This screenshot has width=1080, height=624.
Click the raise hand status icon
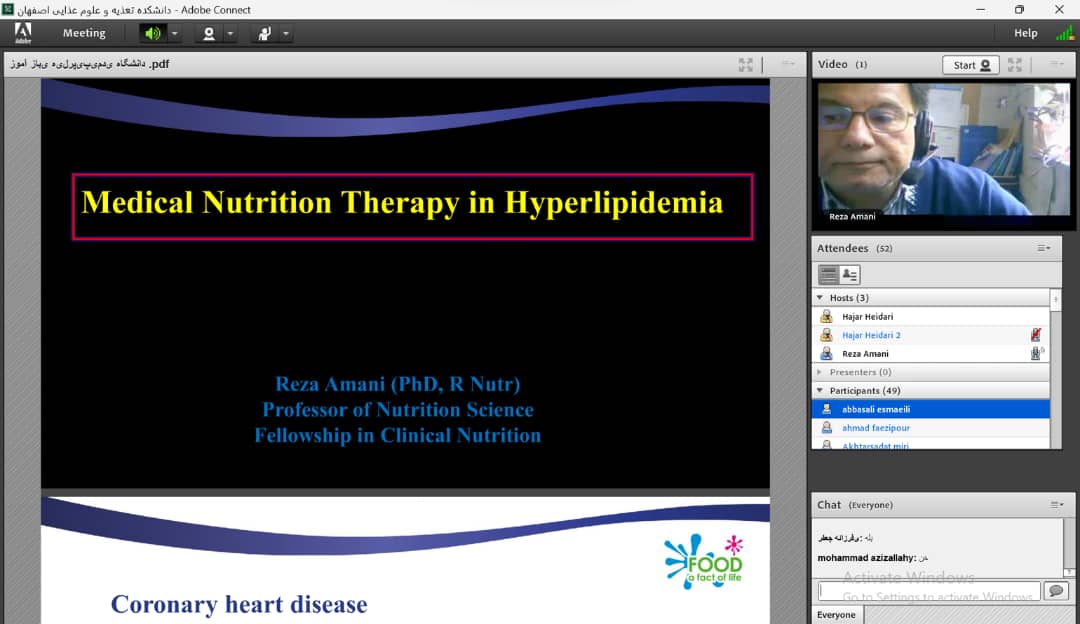264,33
